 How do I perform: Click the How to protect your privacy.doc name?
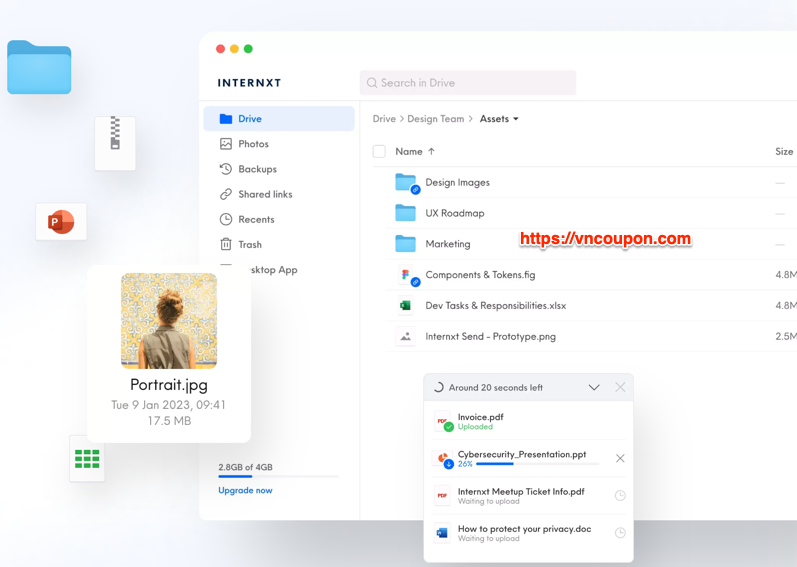pyautogui.click(x=525, y=529)
